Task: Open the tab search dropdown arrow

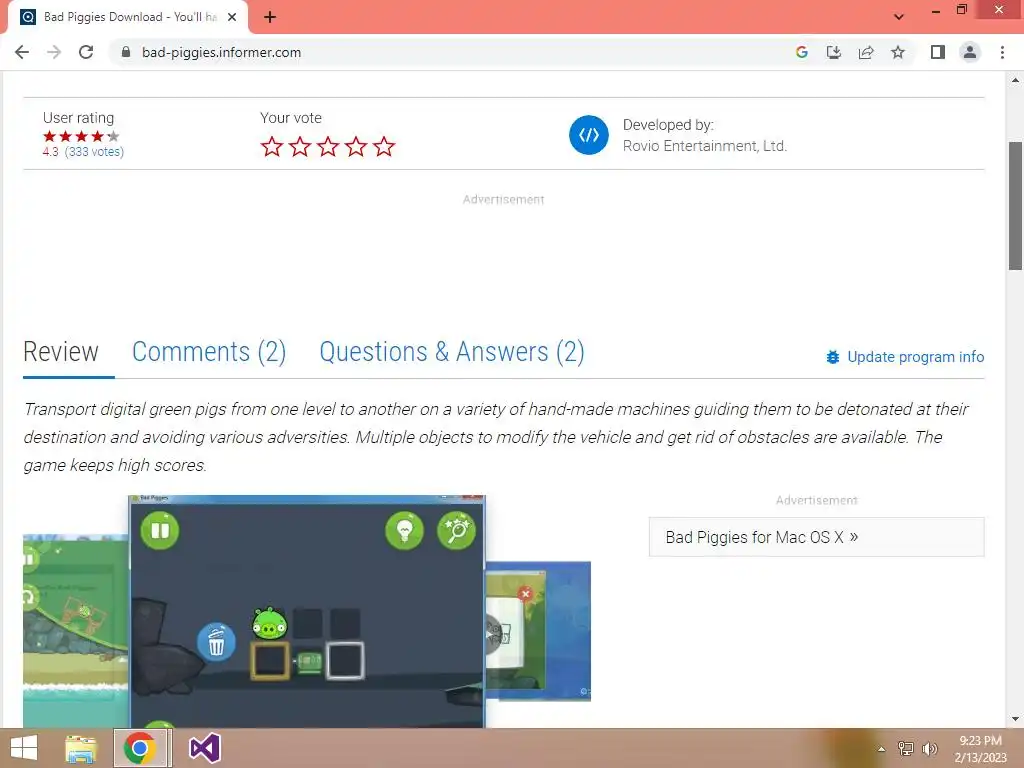Action: 899,17
